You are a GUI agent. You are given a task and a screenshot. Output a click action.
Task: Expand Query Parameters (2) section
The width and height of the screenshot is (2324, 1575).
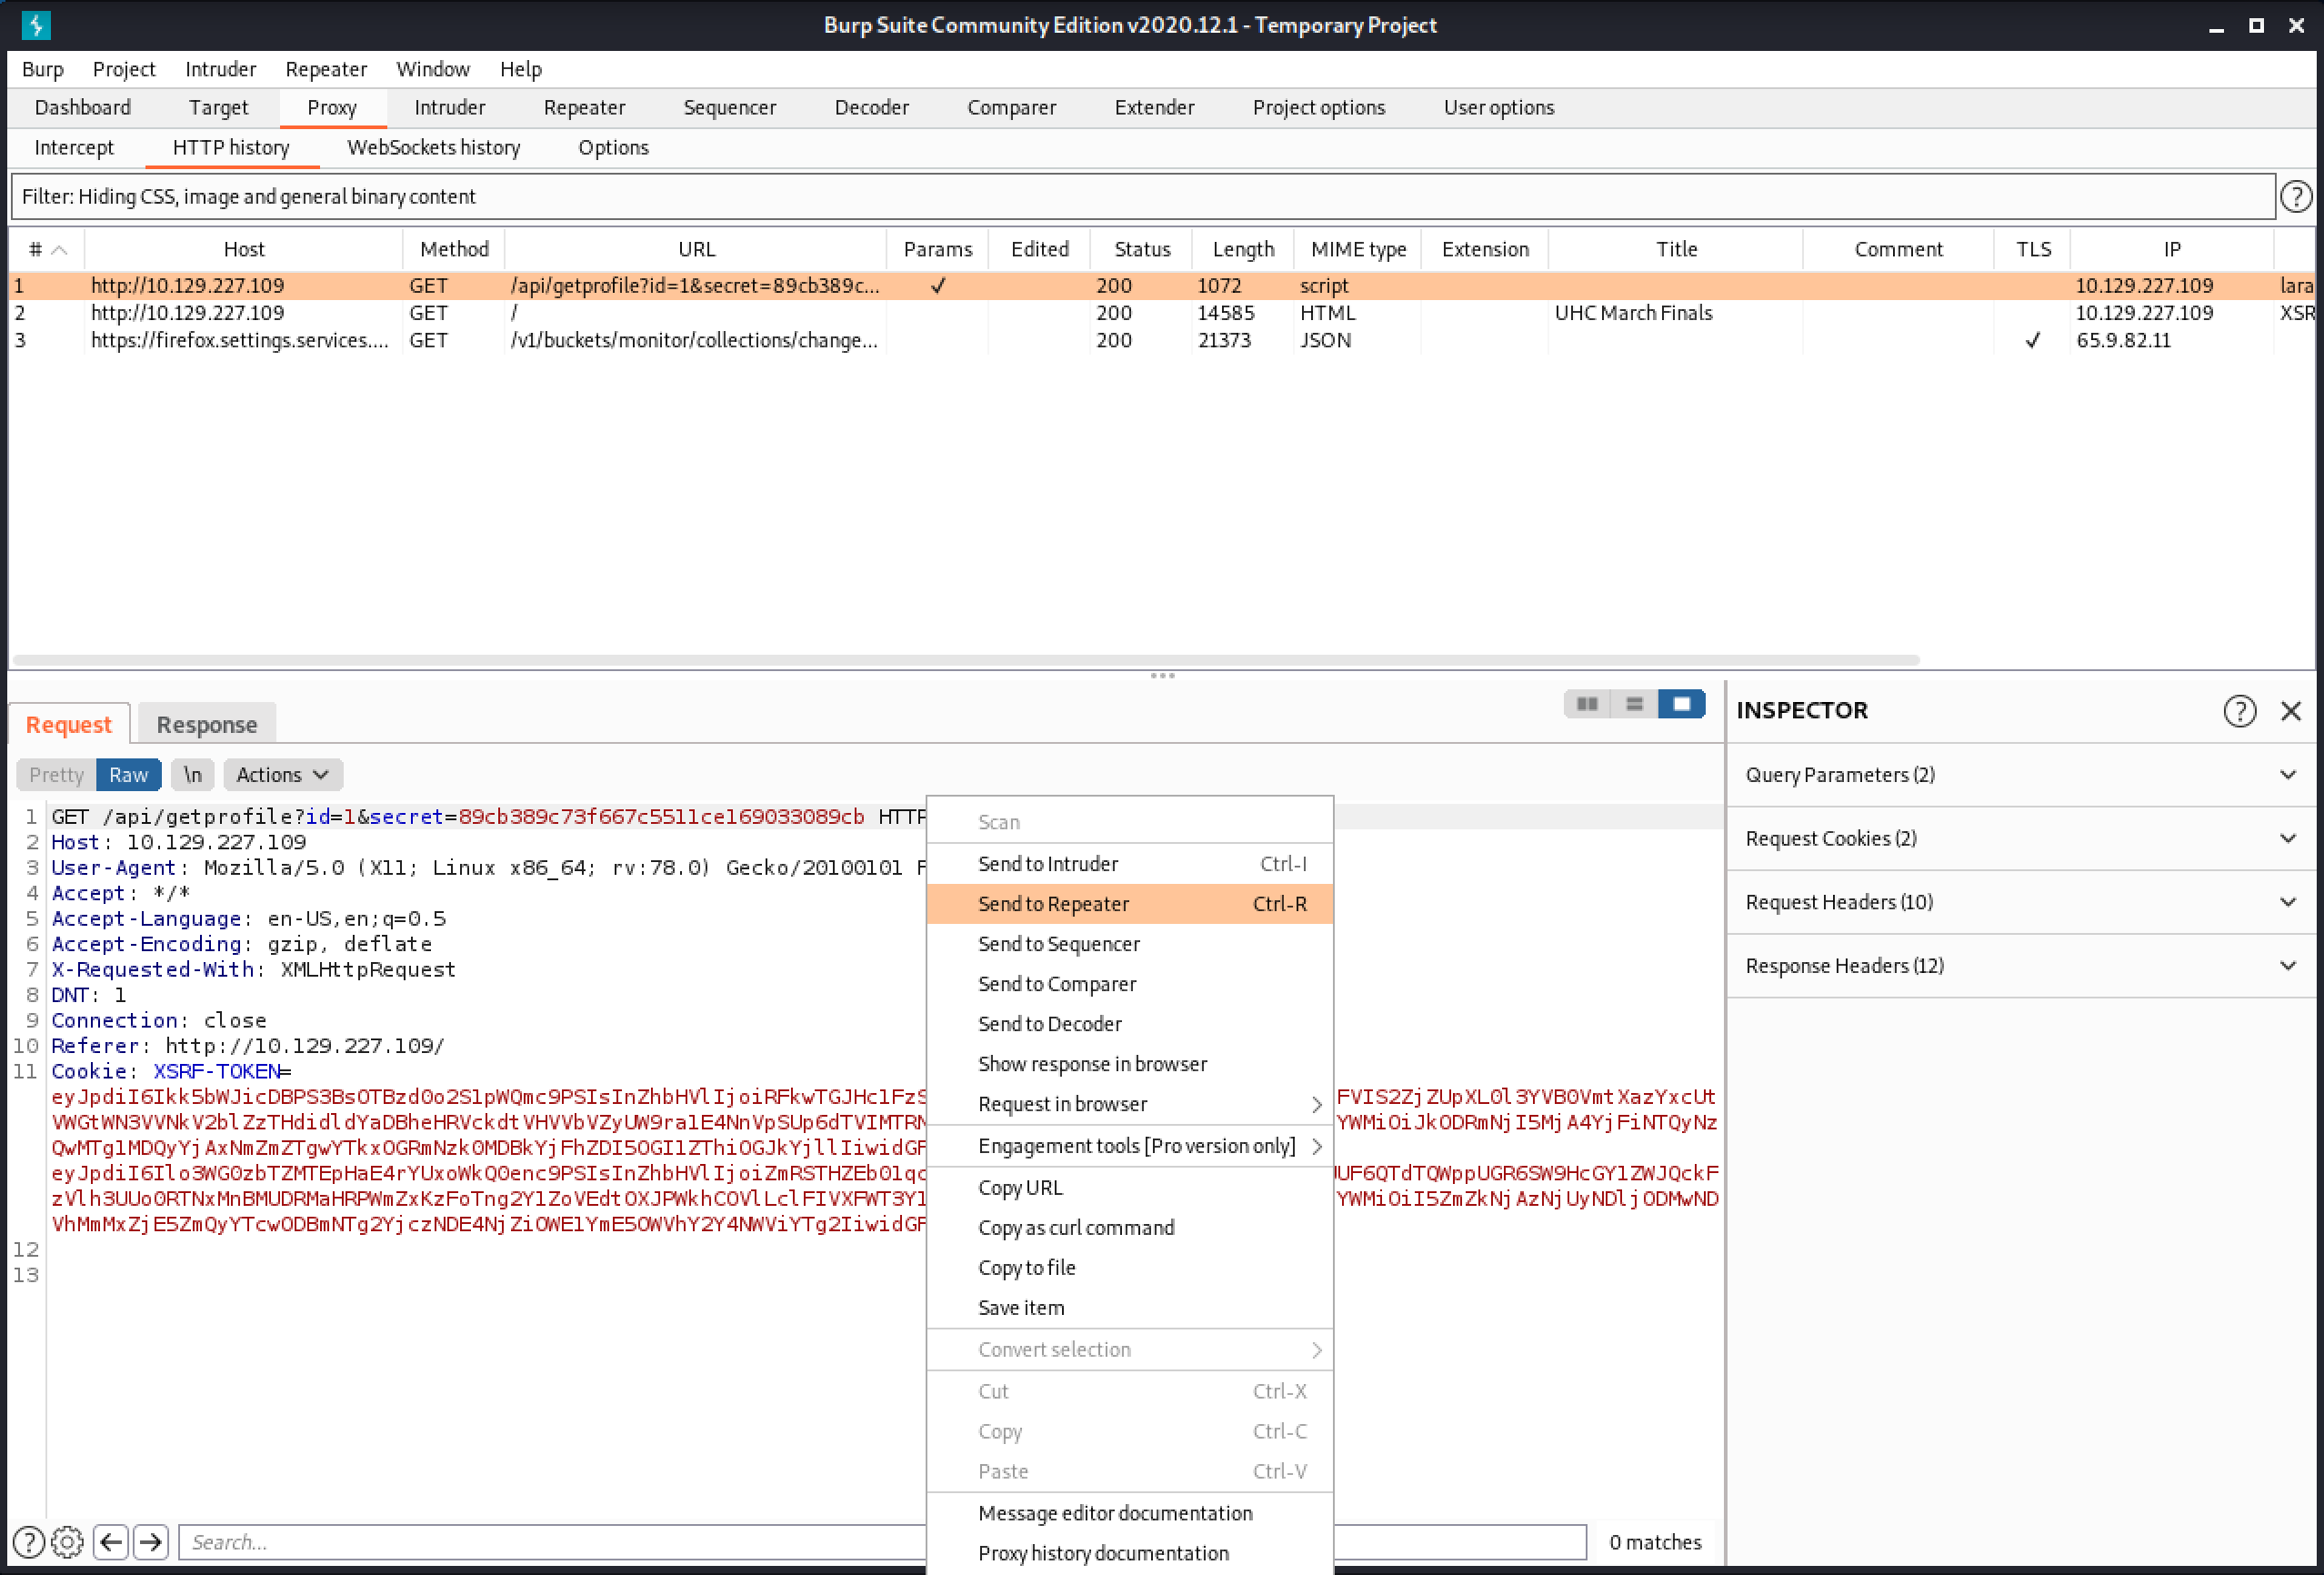pyautogui.click(x=2021, y=775)
